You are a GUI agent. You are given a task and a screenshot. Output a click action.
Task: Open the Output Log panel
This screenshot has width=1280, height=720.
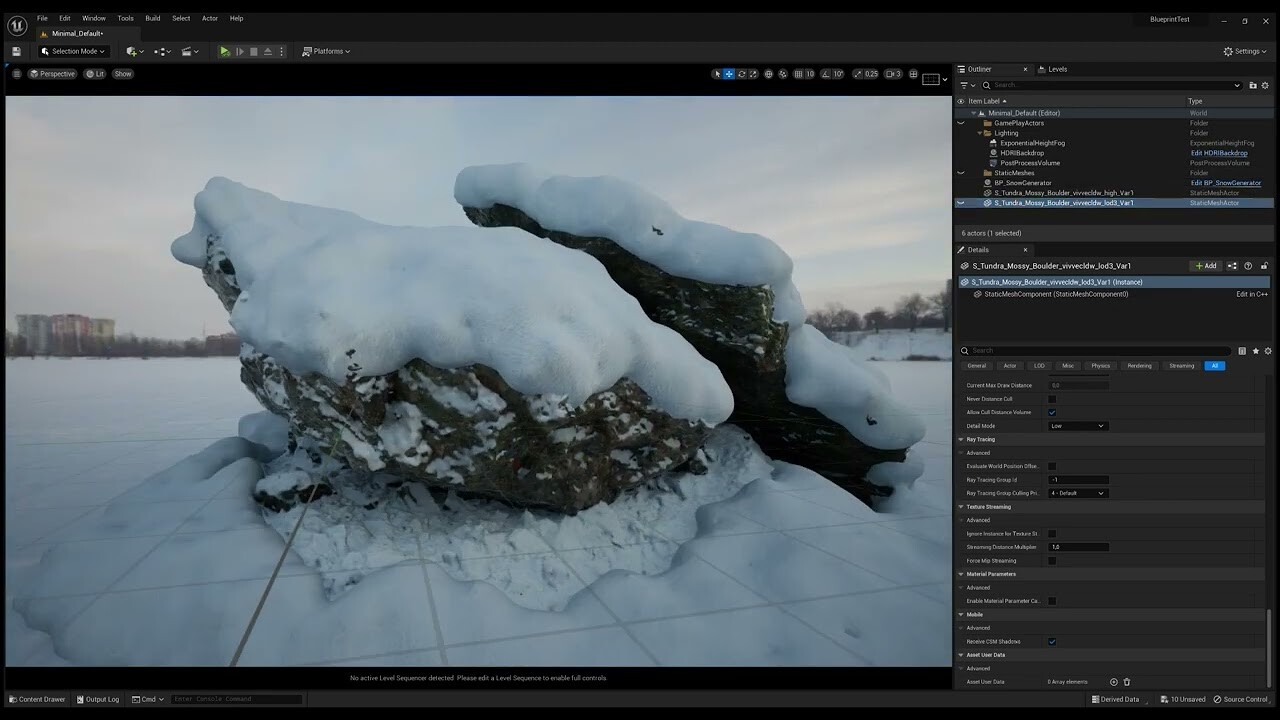(x=97, y=699)
